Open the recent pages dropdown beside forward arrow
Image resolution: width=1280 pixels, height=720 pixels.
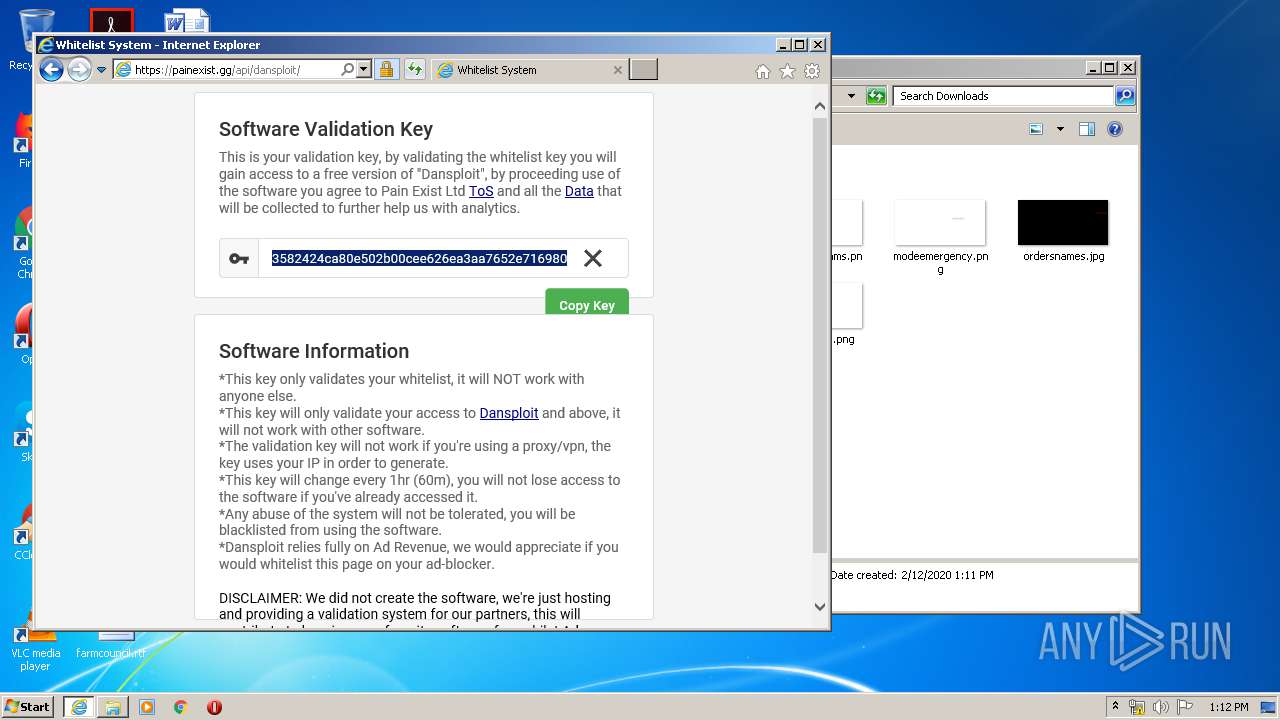click(x=101, y=70)
